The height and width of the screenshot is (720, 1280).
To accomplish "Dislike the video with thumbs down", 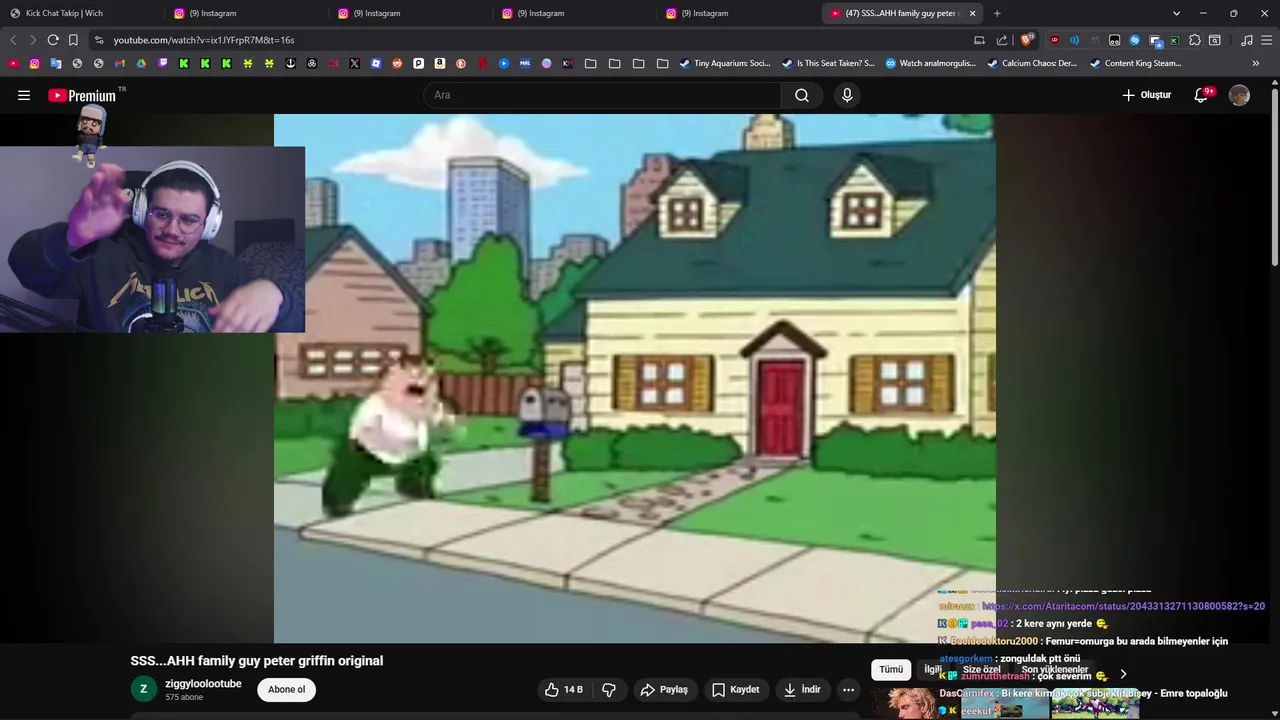I will [x=608, y=689].
